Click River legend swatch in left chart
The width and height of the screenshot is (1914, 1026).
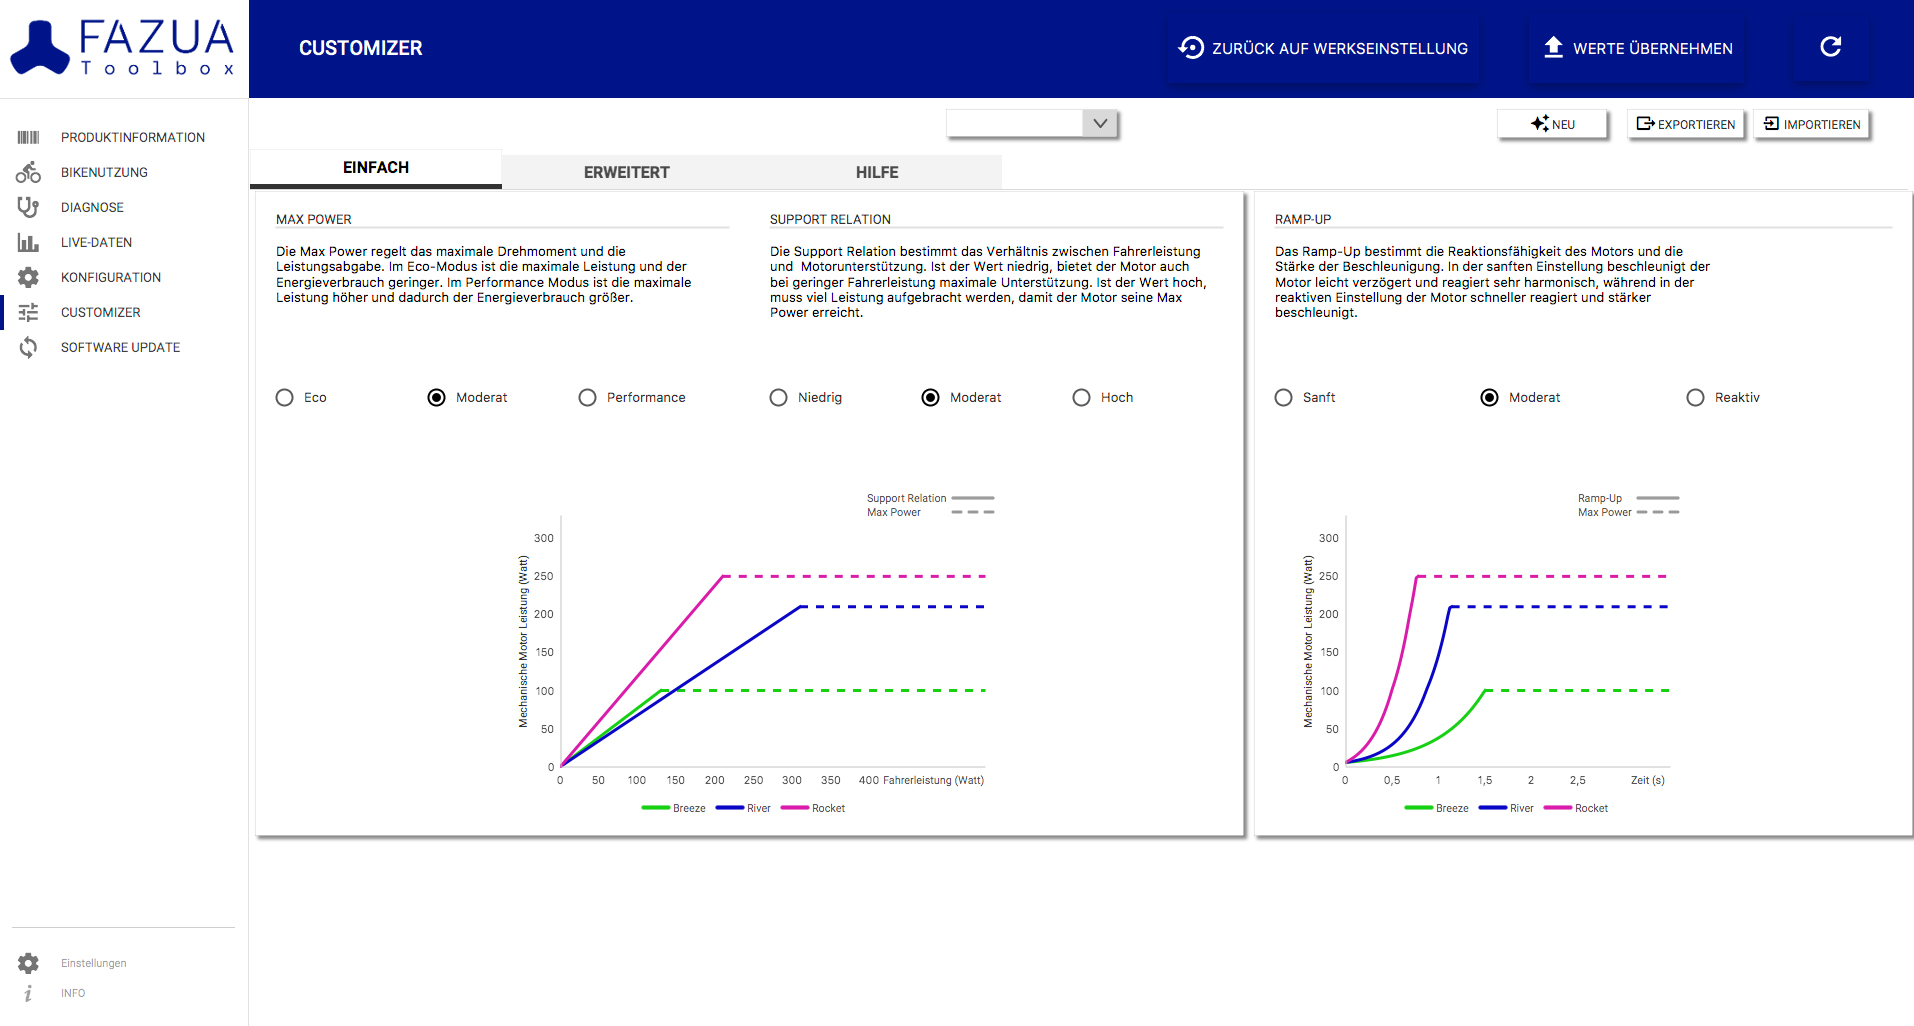point(730,808)
